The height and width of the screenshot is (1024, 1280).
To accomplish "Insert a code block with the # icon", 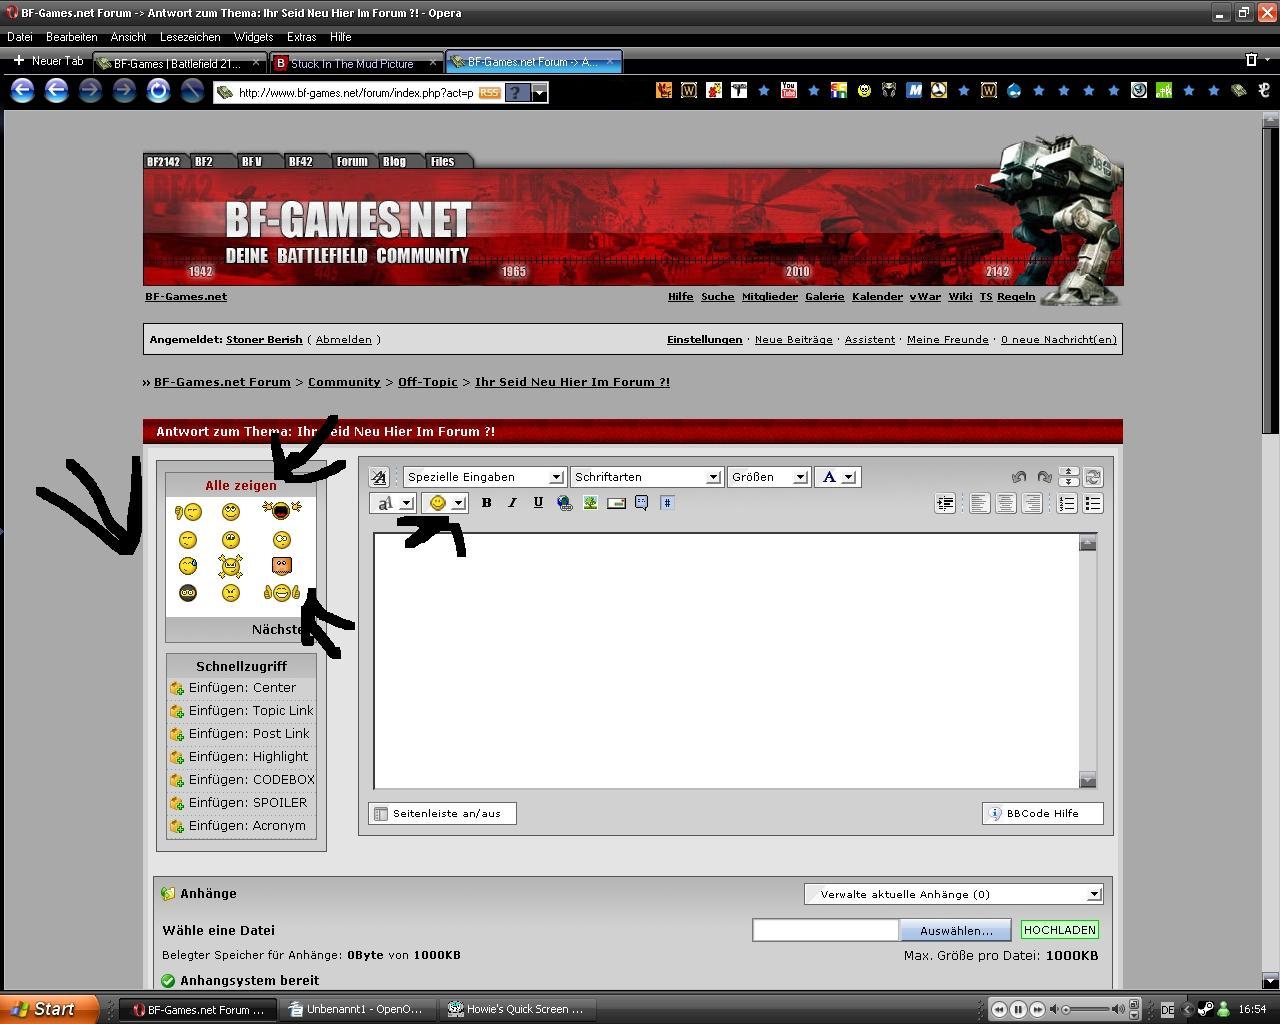I will tap(667, 503).
